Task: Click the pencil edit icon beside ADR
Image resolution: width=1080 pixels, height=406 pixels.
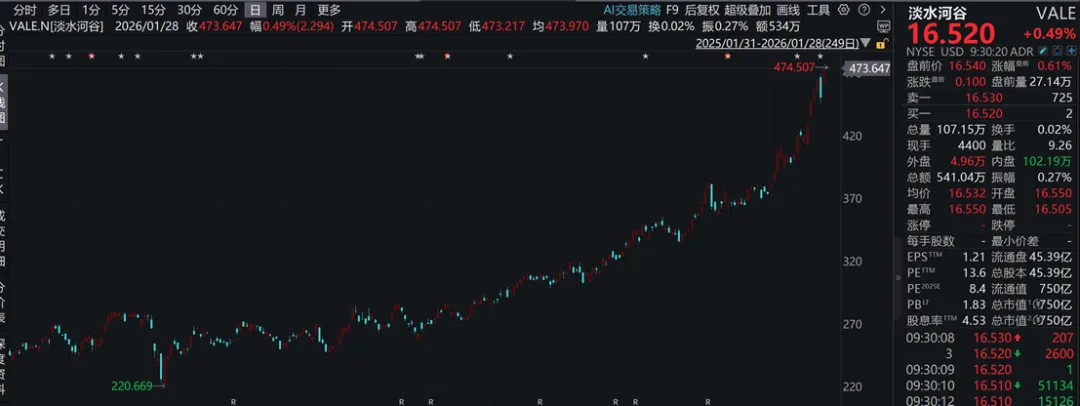Action: click(x=1043, y=51)
